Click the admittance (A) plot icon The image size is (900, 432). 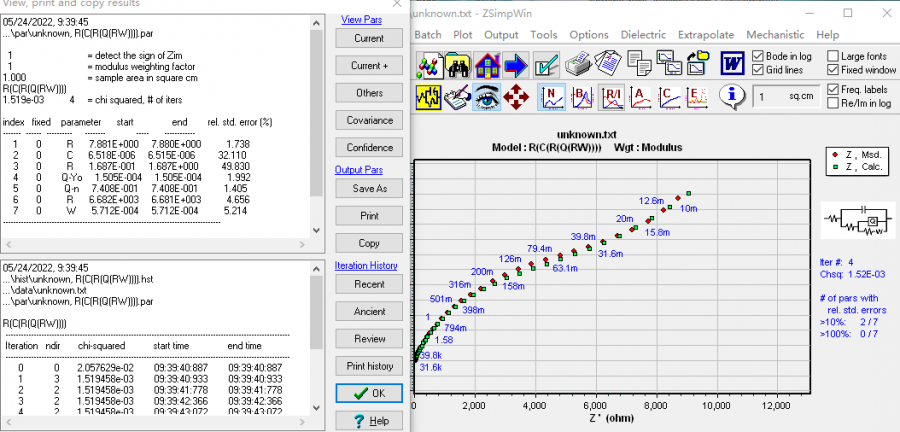639,96
